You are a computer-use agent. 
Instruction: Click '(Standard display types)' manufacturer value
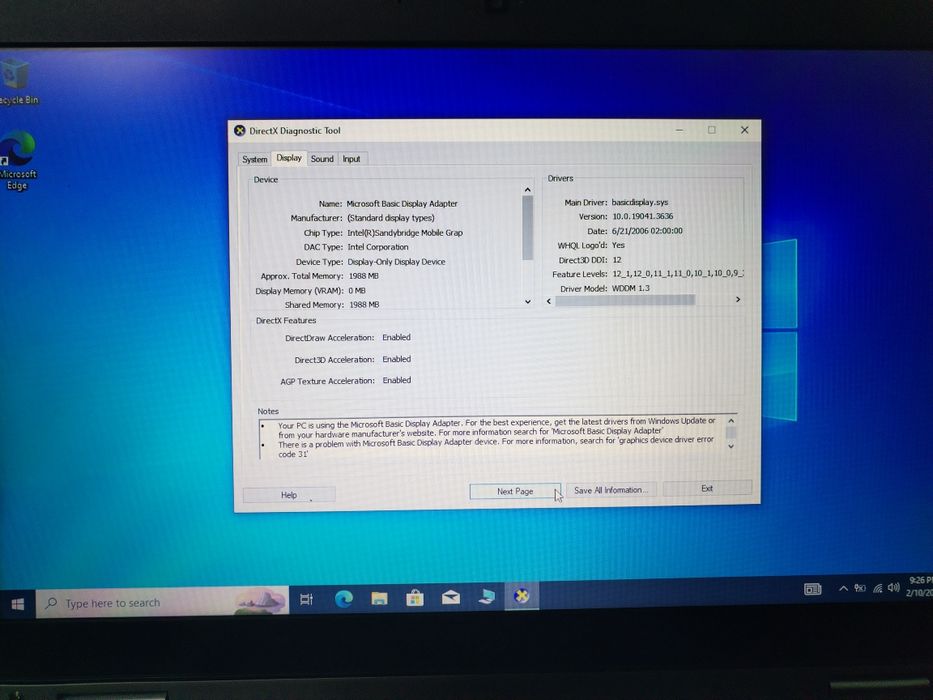point(391,218)
